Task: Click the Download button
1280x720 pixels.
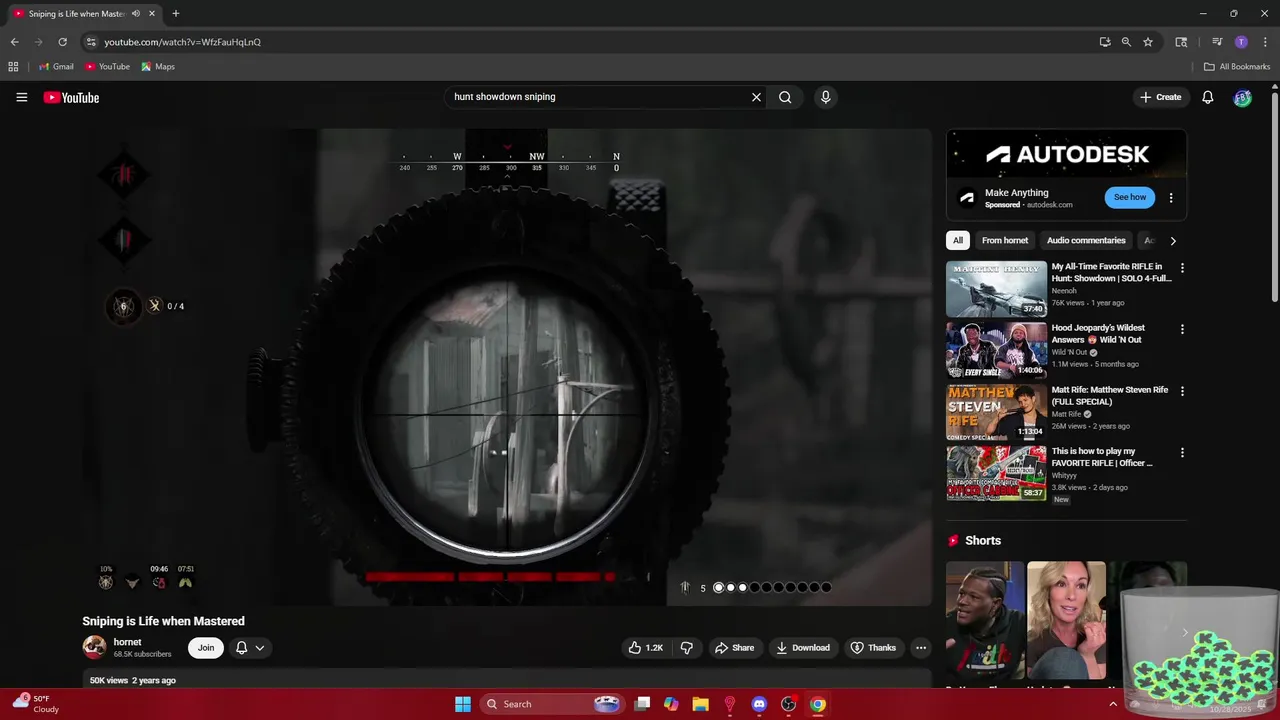Action: point(803,648)
